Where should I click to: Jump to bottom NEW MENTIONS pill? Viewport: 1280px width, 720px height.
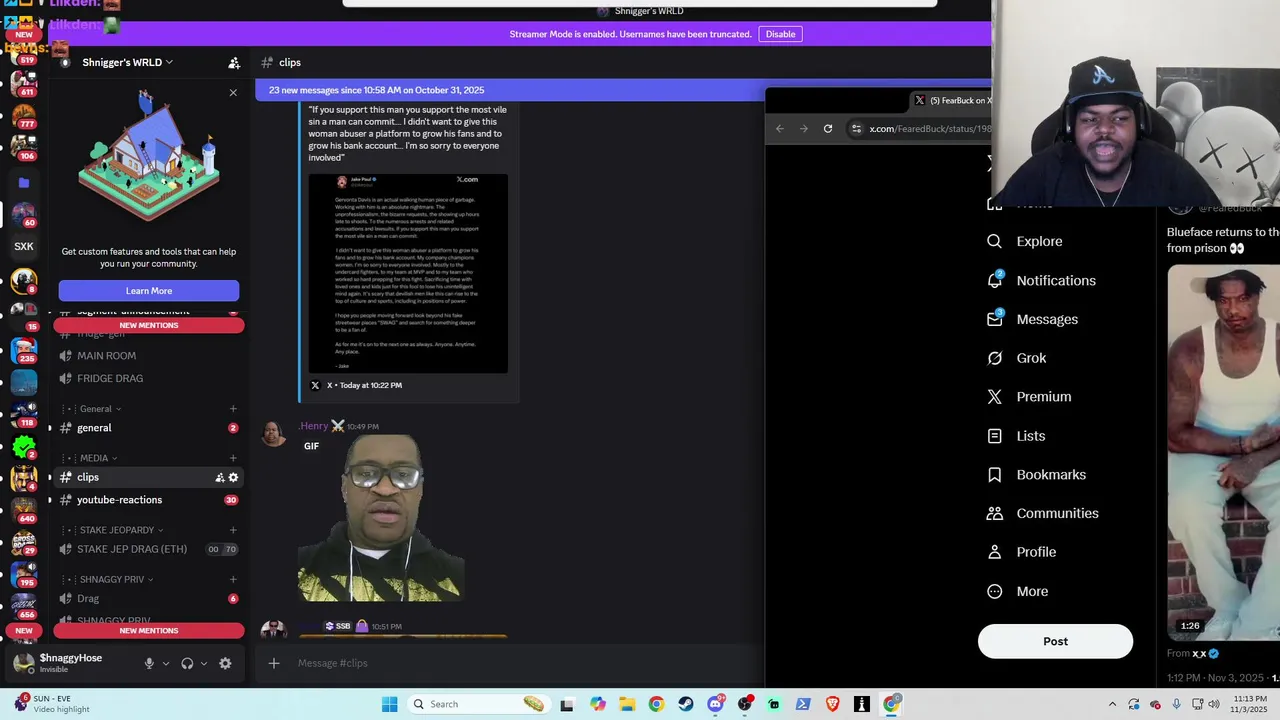click(x=149, y=631)
